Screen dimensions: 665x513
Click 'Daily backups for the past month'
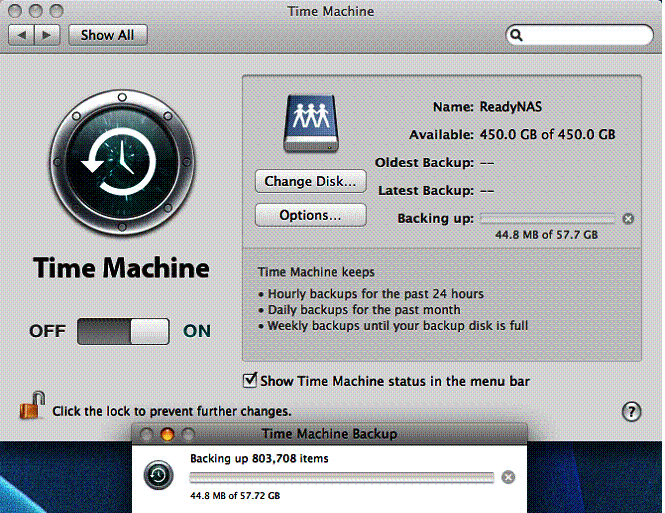(x=364, y=309)
